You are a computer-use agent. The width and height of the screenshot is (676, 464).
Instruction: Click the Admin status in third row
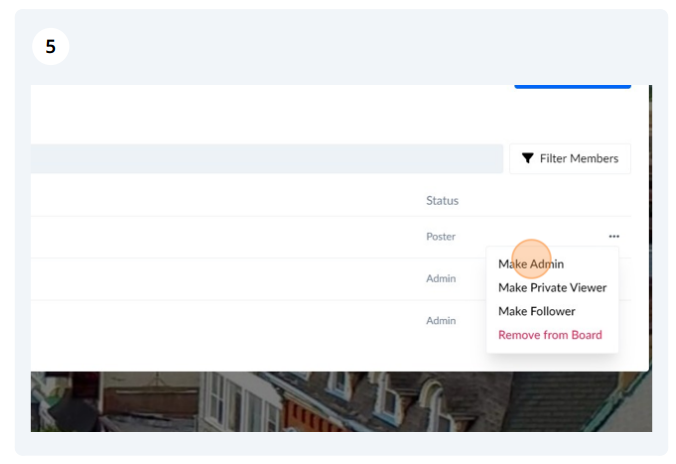tap(440, 321)
